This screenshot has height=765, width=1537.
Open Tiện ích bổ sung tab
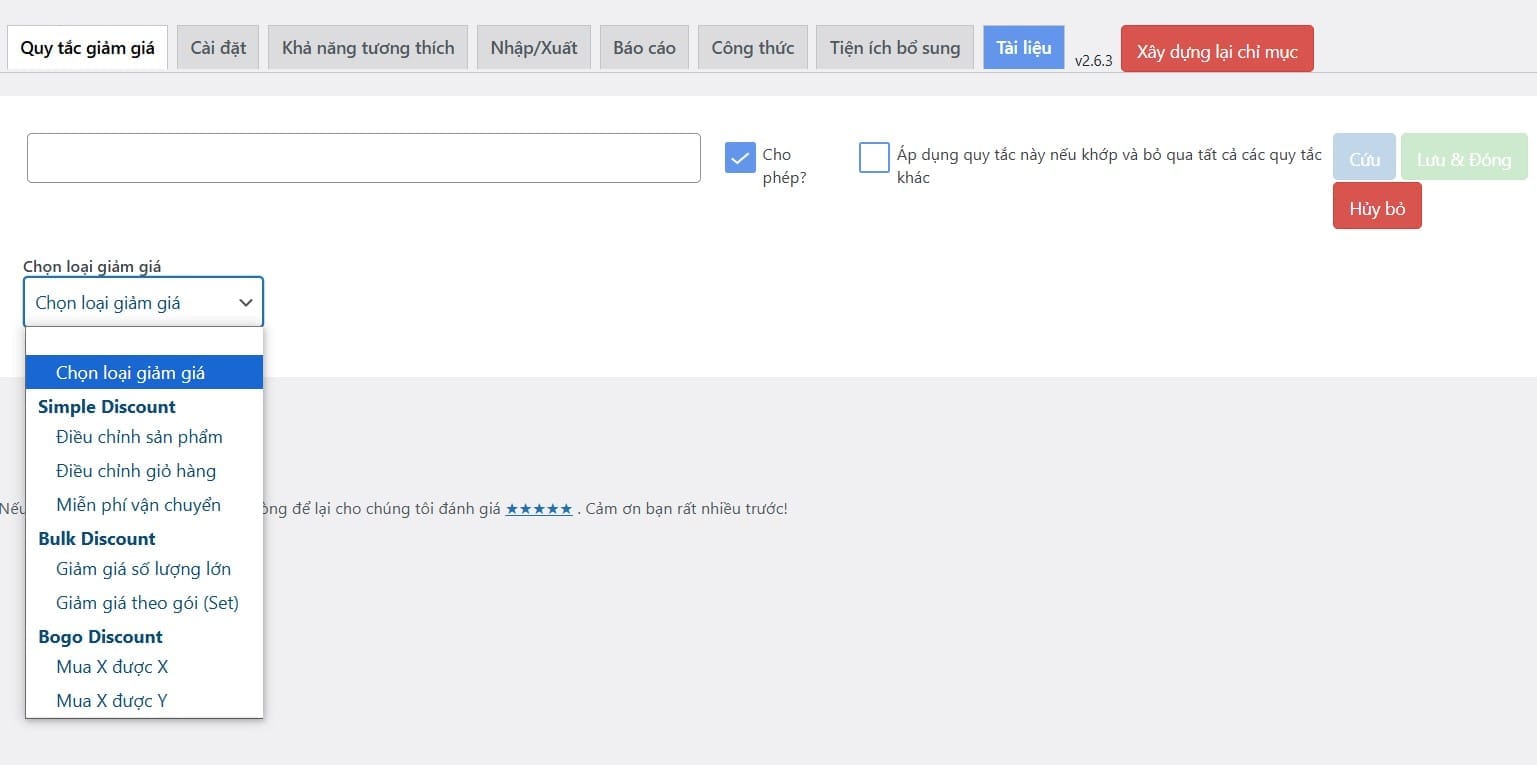point(894,48)
